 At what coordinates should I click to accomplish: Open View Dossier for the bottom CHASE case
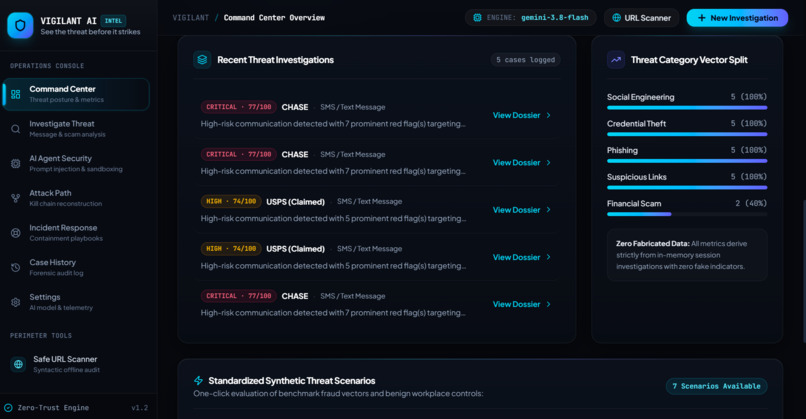[x=522, y=304]
